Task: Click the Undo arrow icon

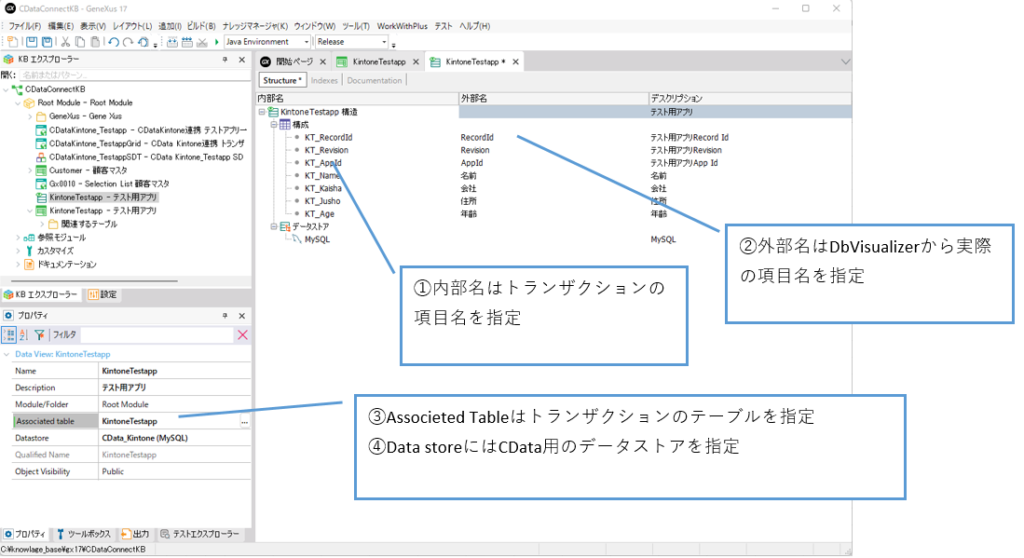Action: (x=114, y=42)
